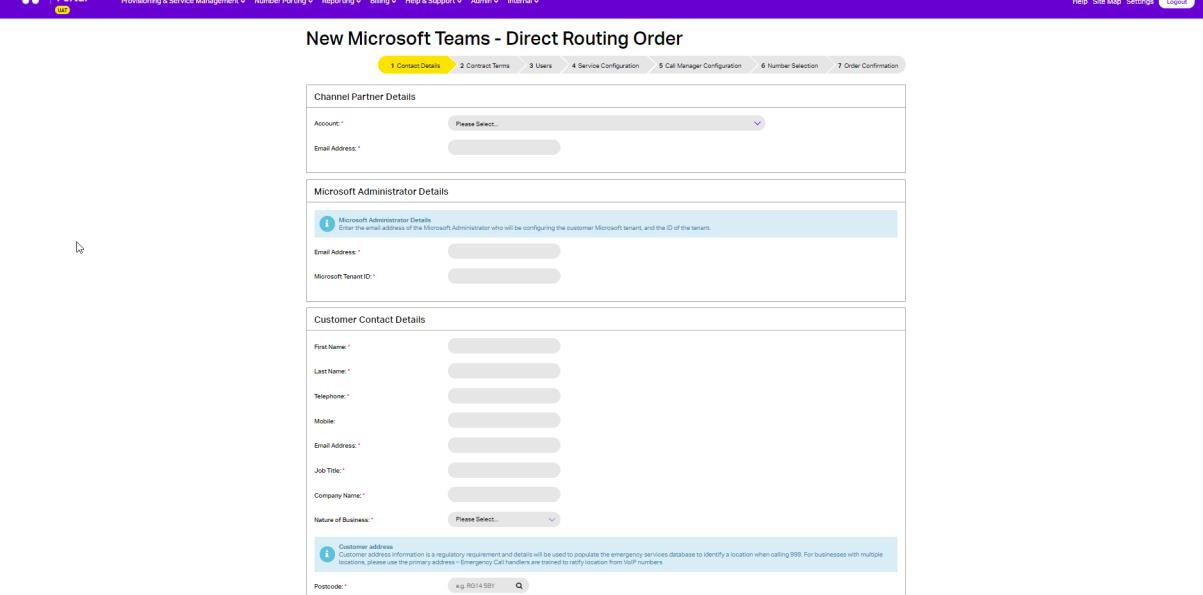1203x595 pixels.
Task: Expand the Reporting menu
Action: (341, 2)
